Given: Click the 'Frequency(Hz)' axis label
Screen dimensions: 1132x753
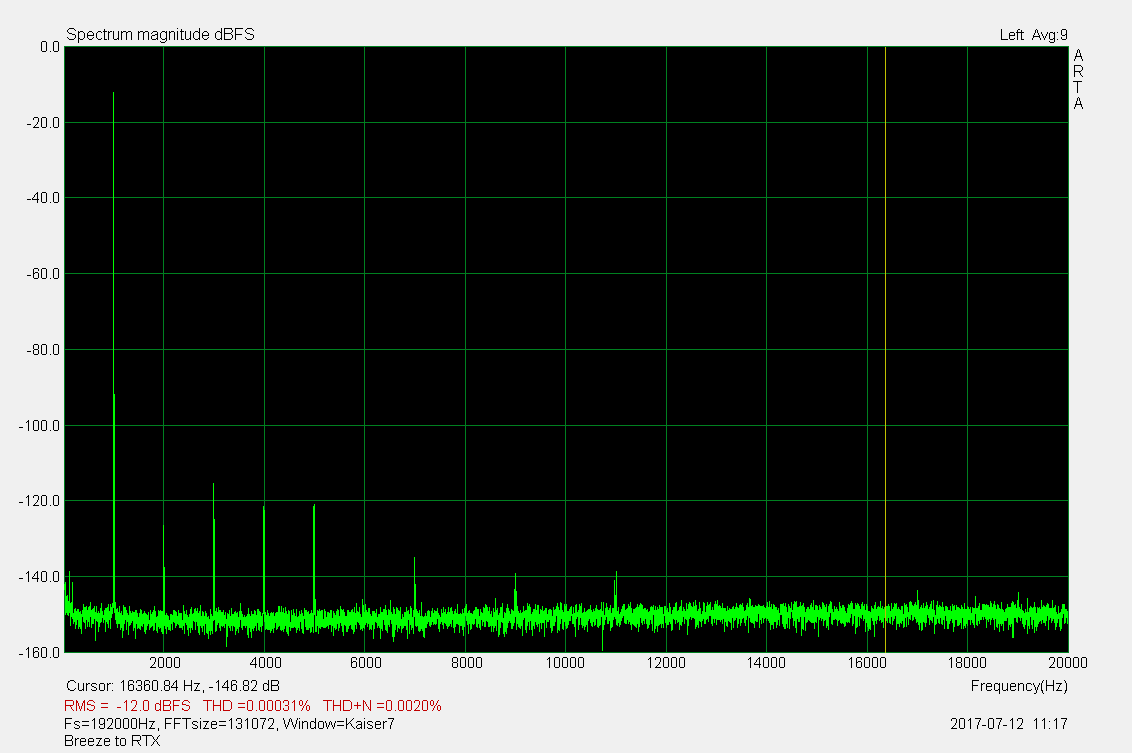Looking at the screenshot, I should (x=1019, y=686).
